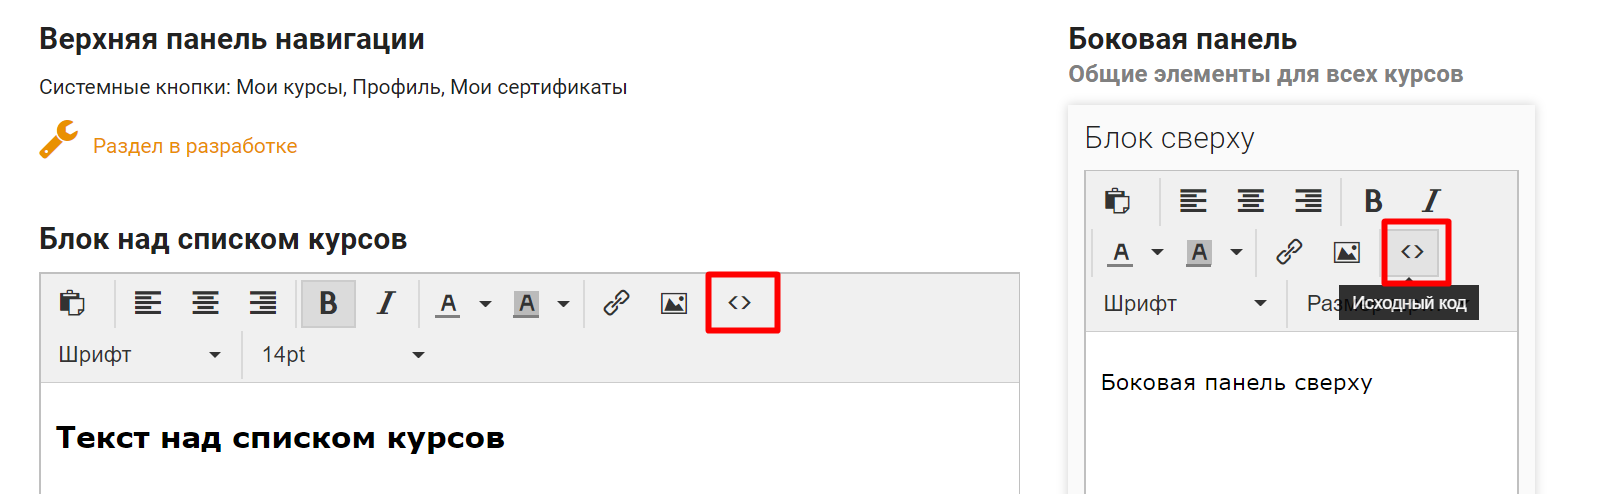This screenshot has height=494, width=1620.
Task: Open background color dropdown arrow in main editor
Action: coord(563,304)
